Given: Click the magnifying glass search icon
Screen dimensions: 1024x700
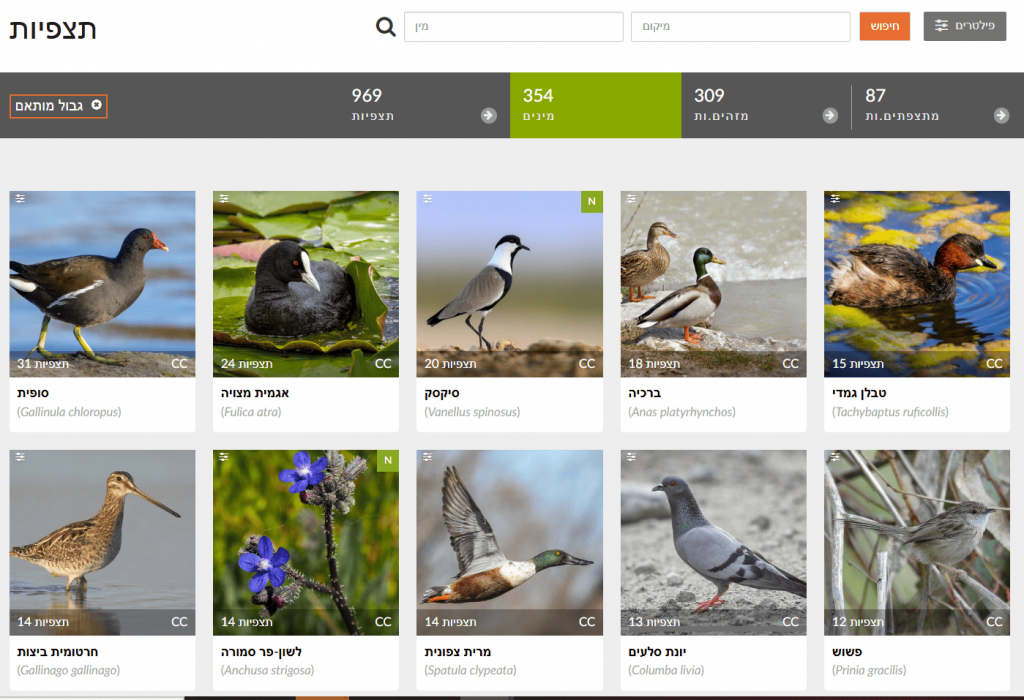Looking at the screenshot, I should pyautogui.click(x=386, y=27).
